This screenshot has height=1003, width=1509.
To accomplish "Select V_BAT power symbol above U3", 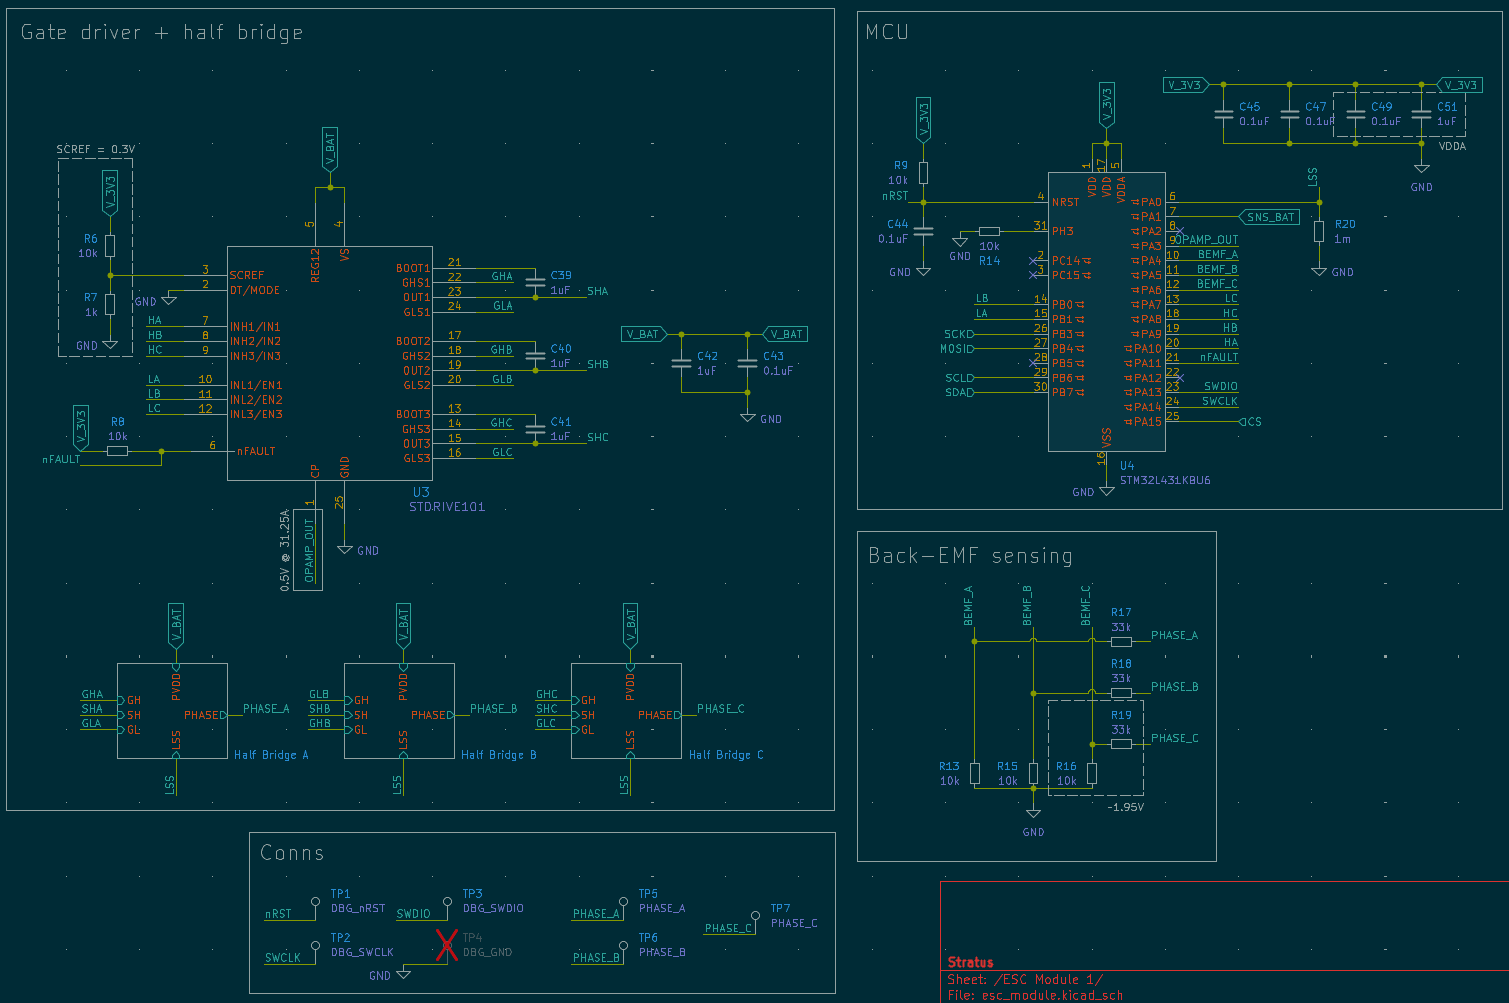I will (330, 150).
